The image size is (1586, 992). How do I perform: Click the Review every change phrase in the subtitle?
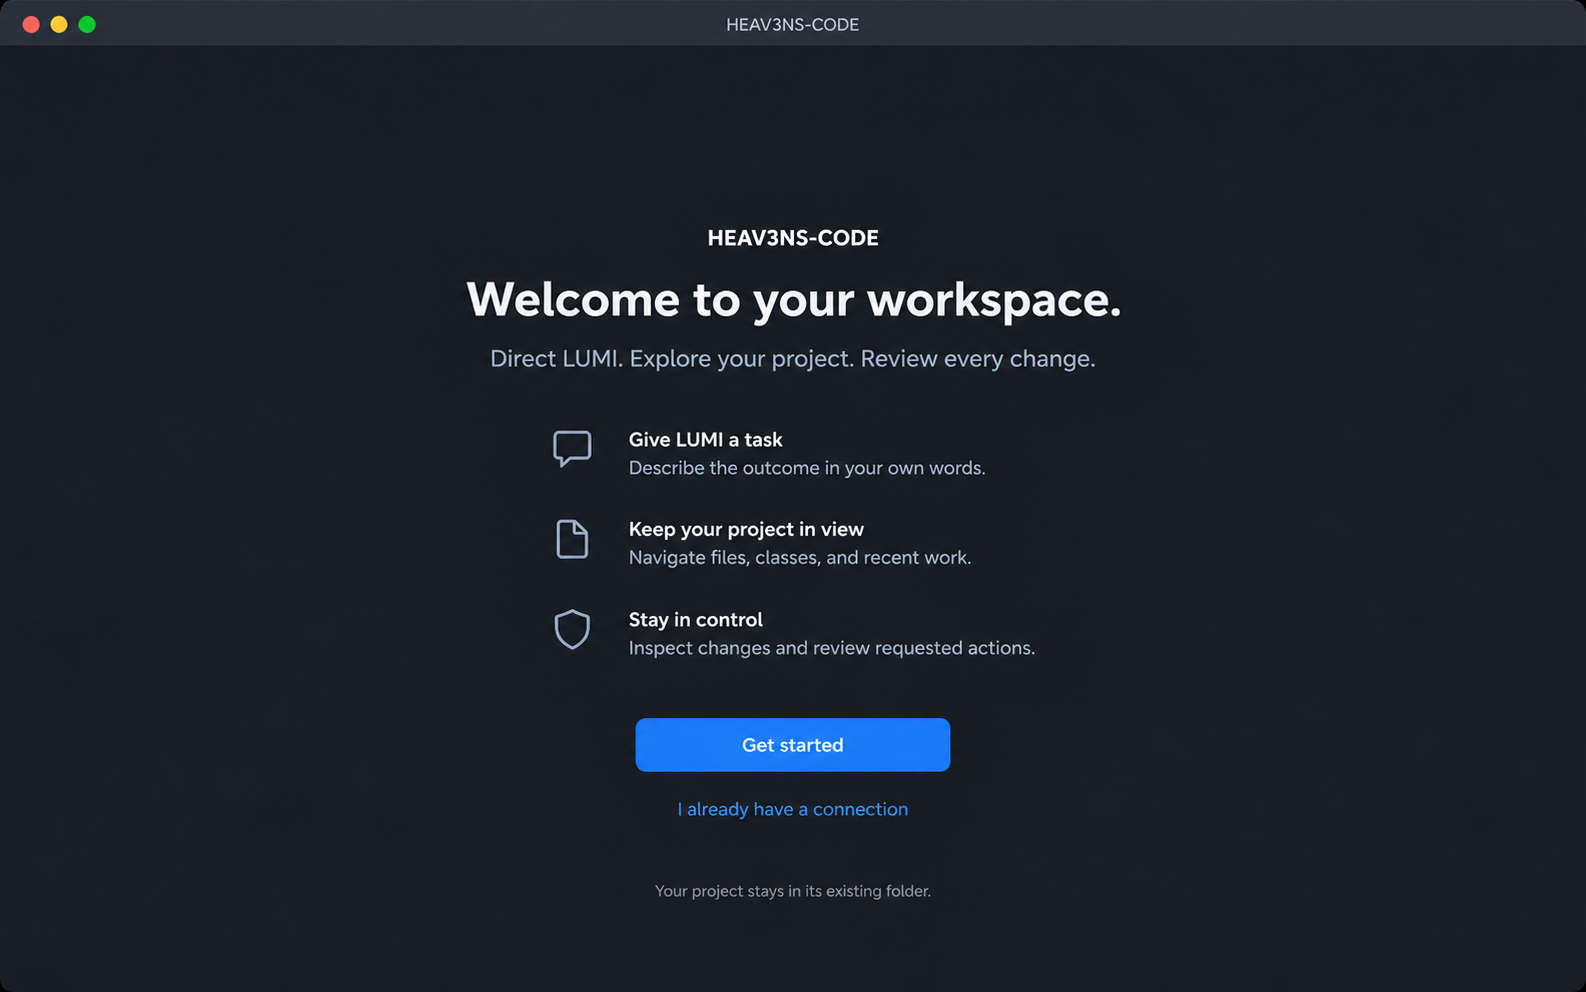[x=978, y=358]
